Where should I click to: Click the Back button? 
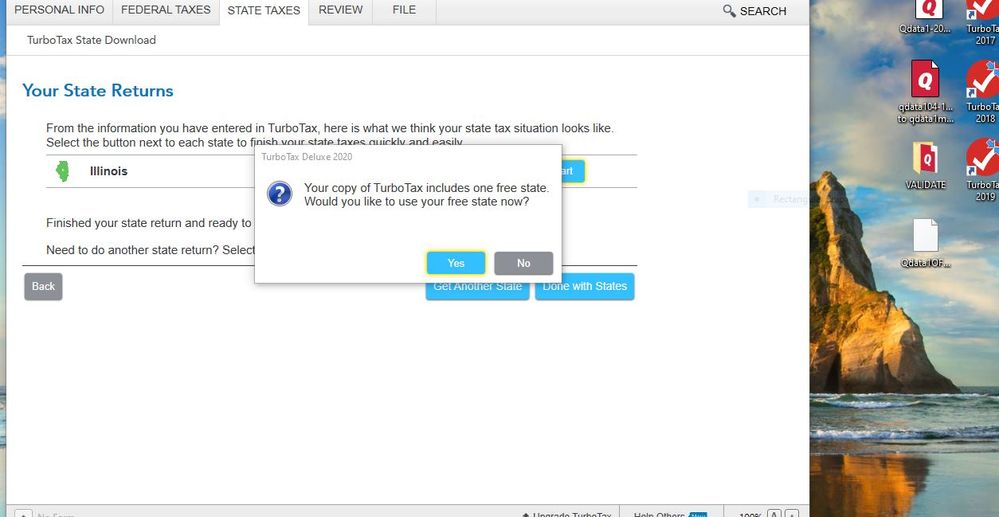click(43, 286)
